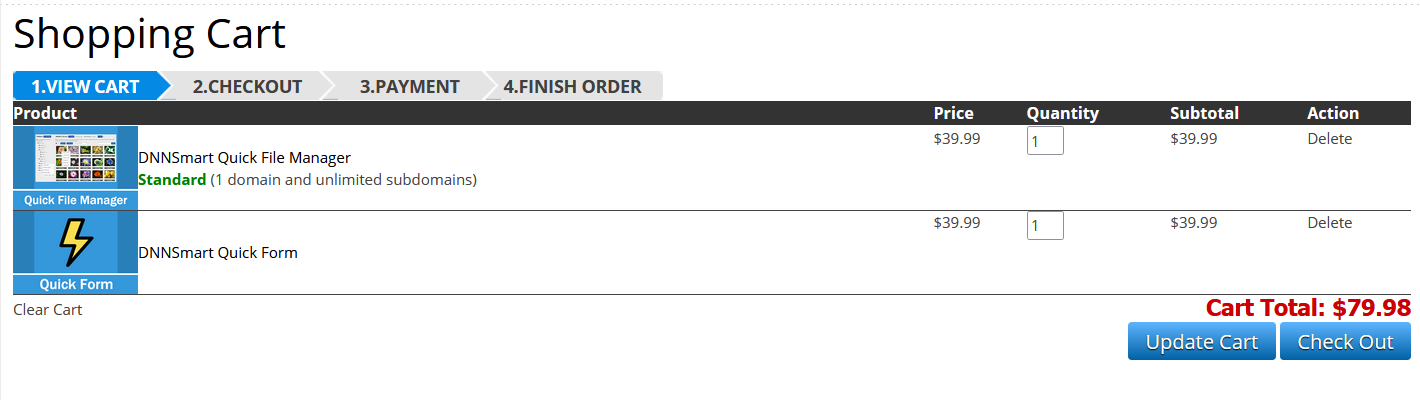Image resolution: width=1420 pixels, height=400 pixels.
Task: Go to the 2.Checkout step tab
Action: tap(247, 87)
